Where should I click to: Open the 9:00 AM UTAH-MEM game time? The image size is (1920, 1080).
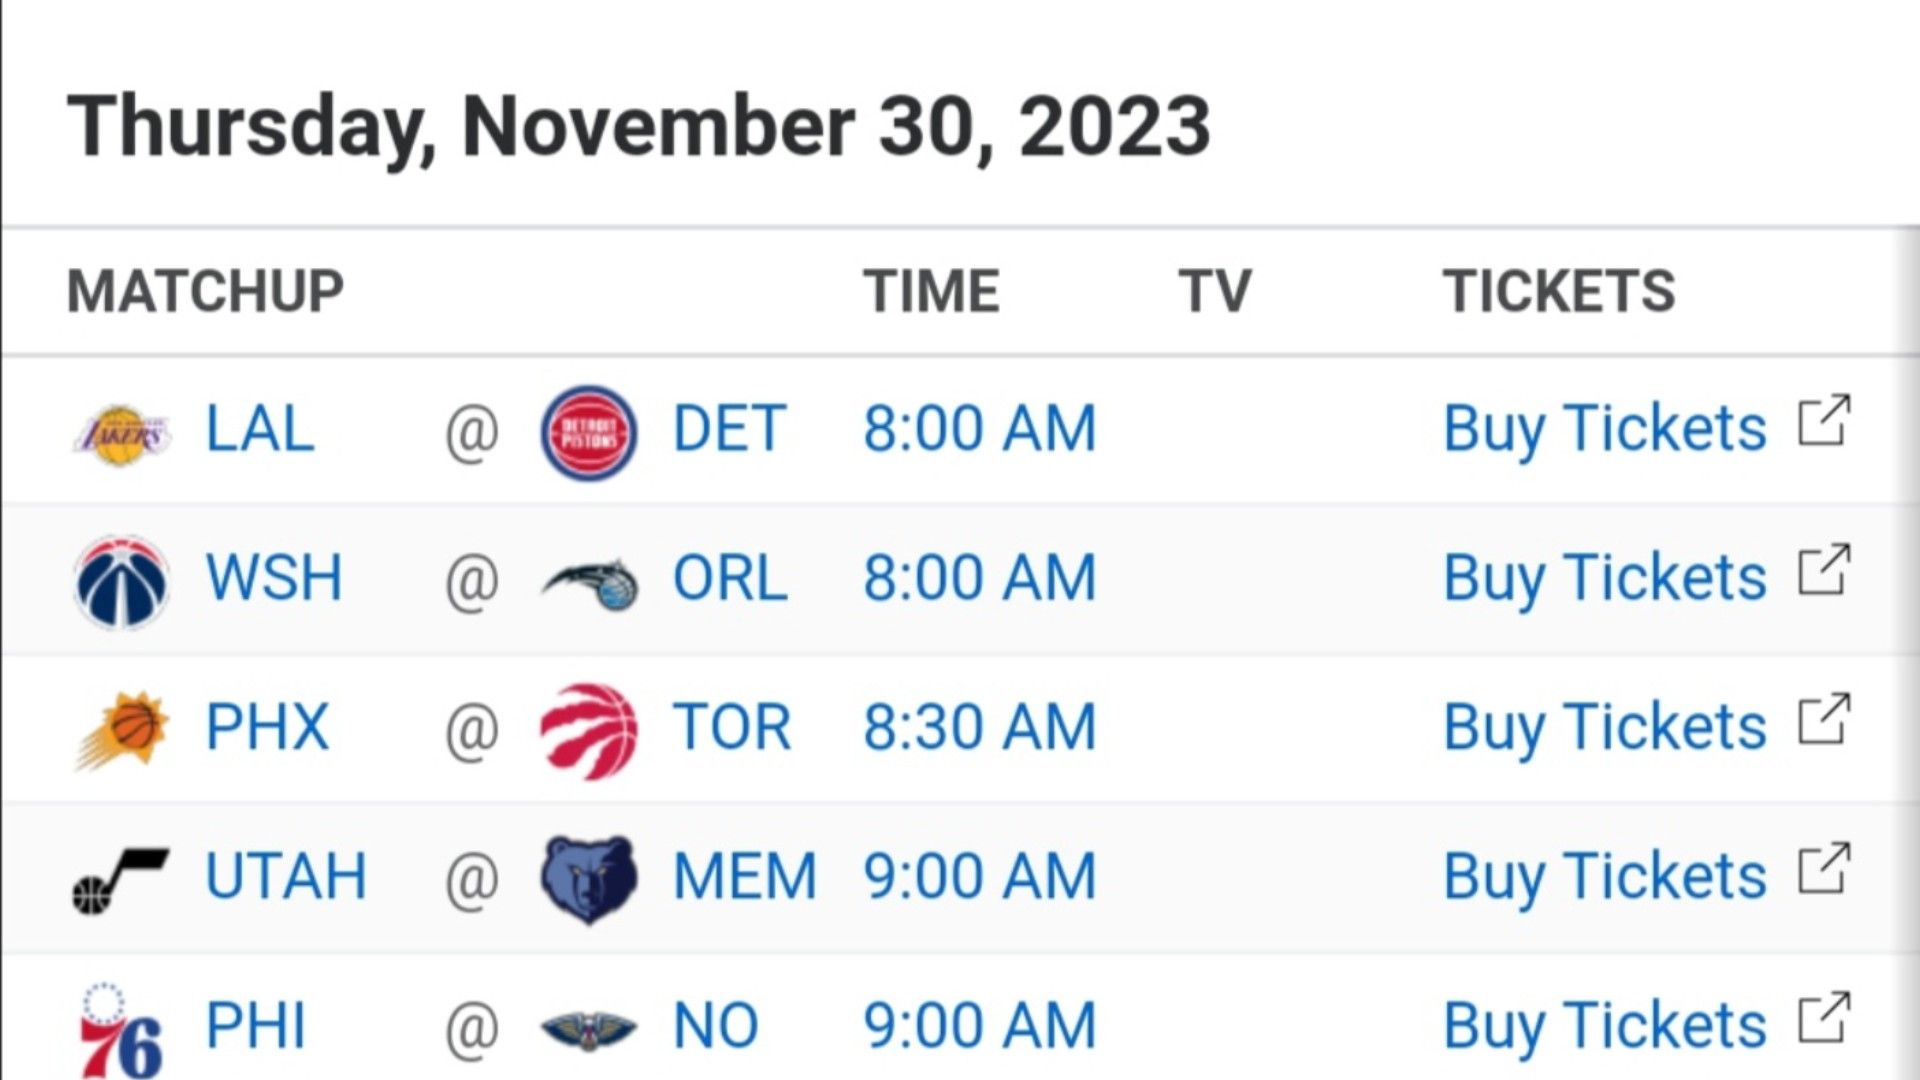[x=980, y=876]
